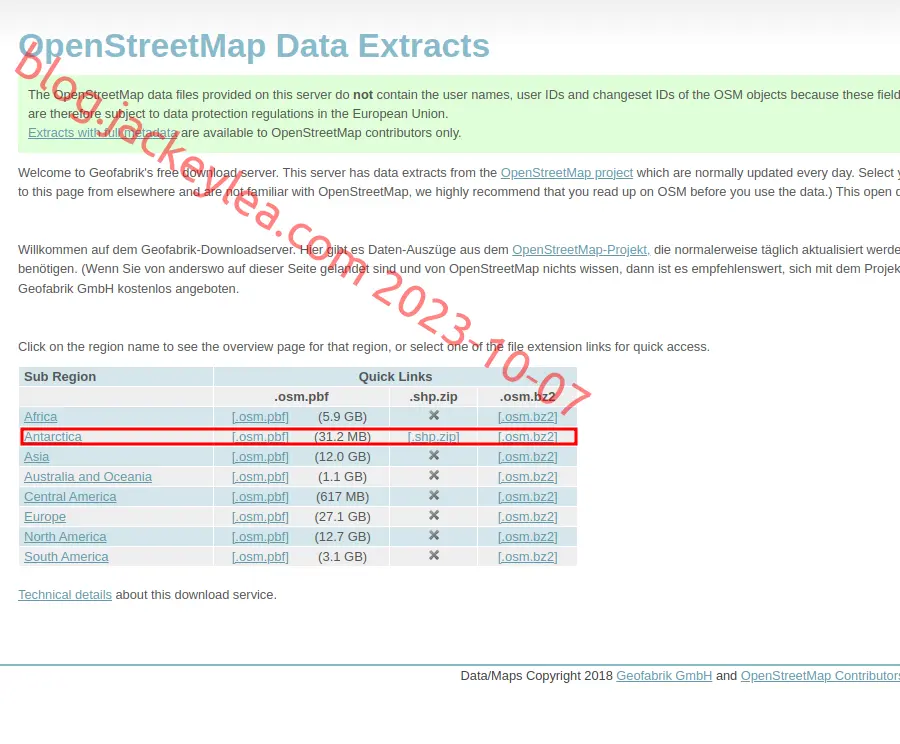
Task: Click the unavailable shp.zip X for Europe
Action: point(434,516)
